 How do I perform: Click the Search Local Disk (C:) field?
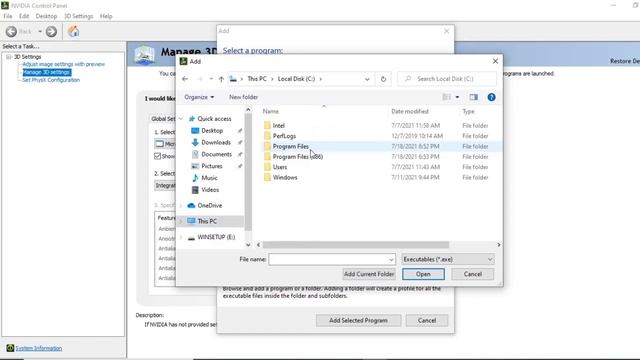tap(447, 79)
